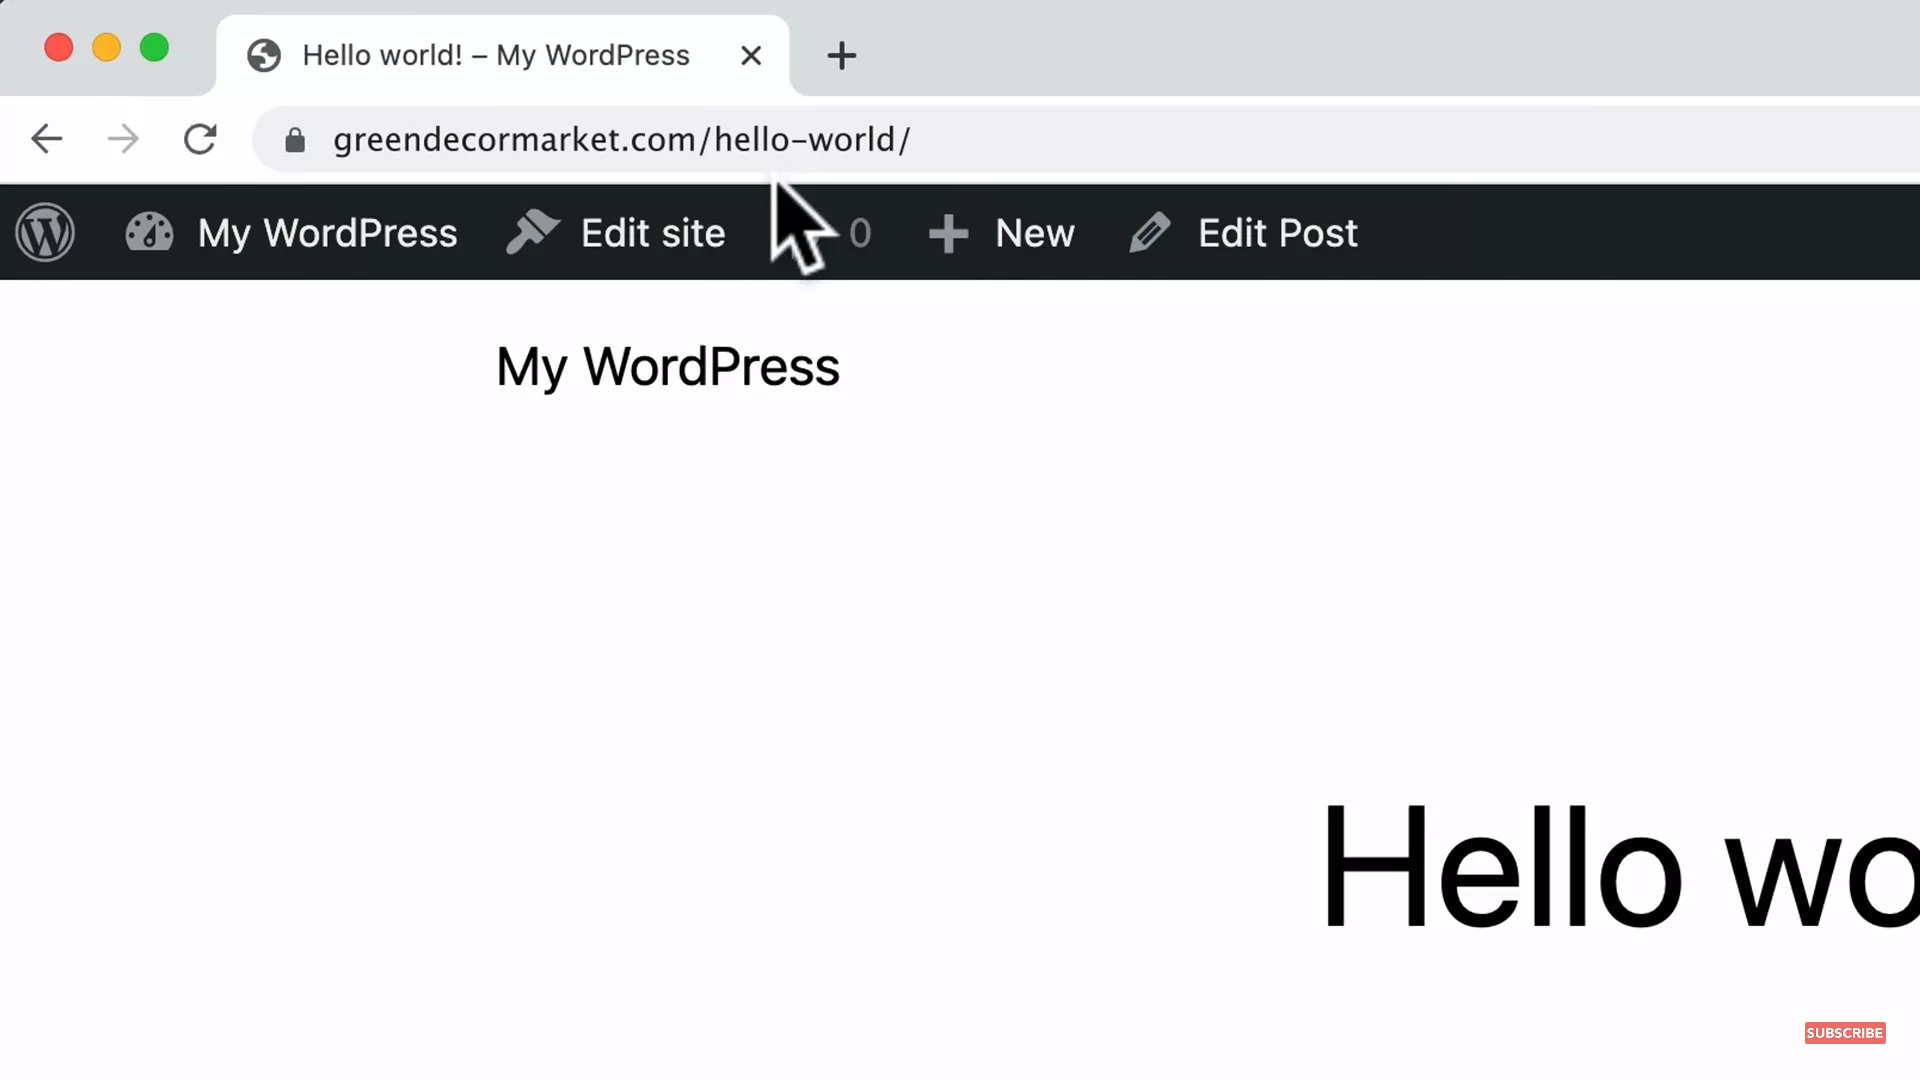The width and height of the screenshot is (1920, 1080).
Task: Click the Edit site paintbrush icon
Action: tap(533, 232)
